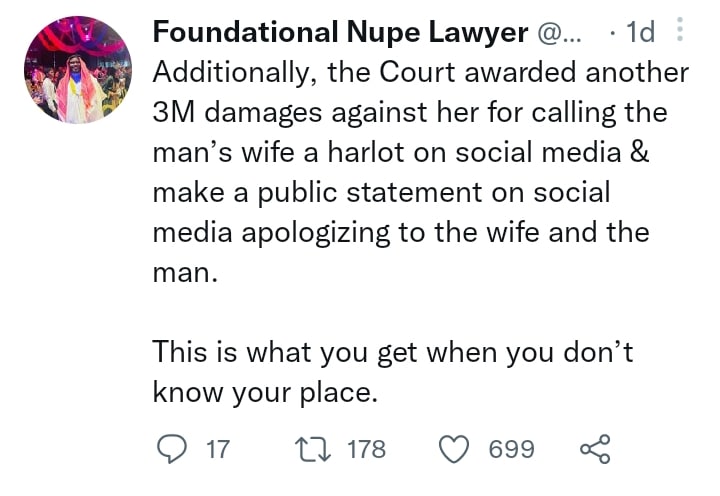
Task: Click the reply speech bubble icon
Action: click(x=173, y=449)
